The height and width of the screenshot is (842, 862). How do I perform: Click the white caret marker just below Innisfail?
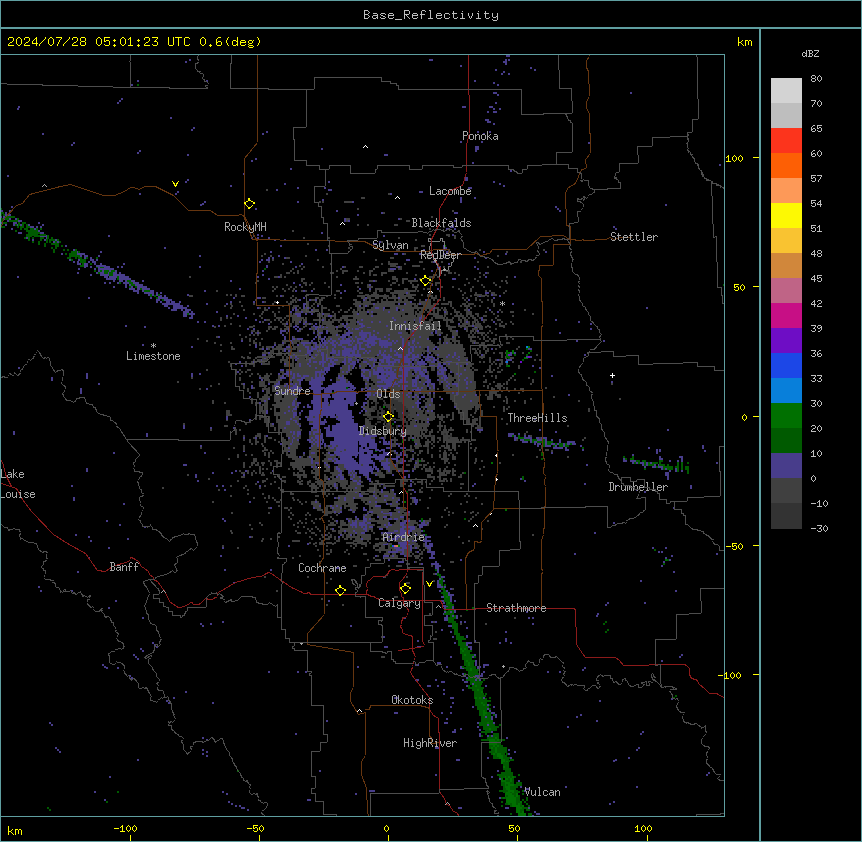[x=400, y=348]
